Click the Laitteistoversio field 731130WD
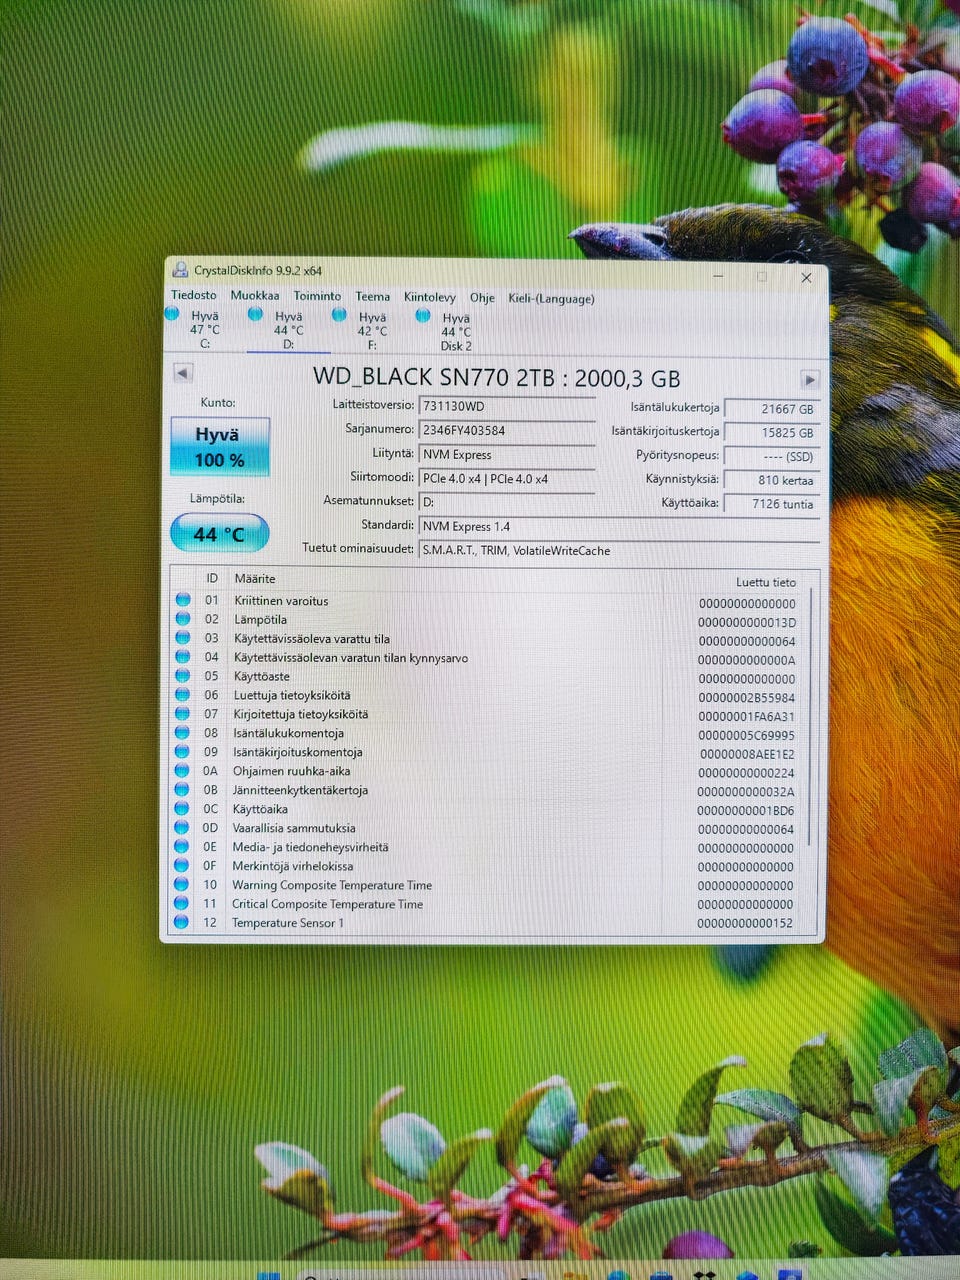Viewport: 960px width, 1280px height. point(507,406)
